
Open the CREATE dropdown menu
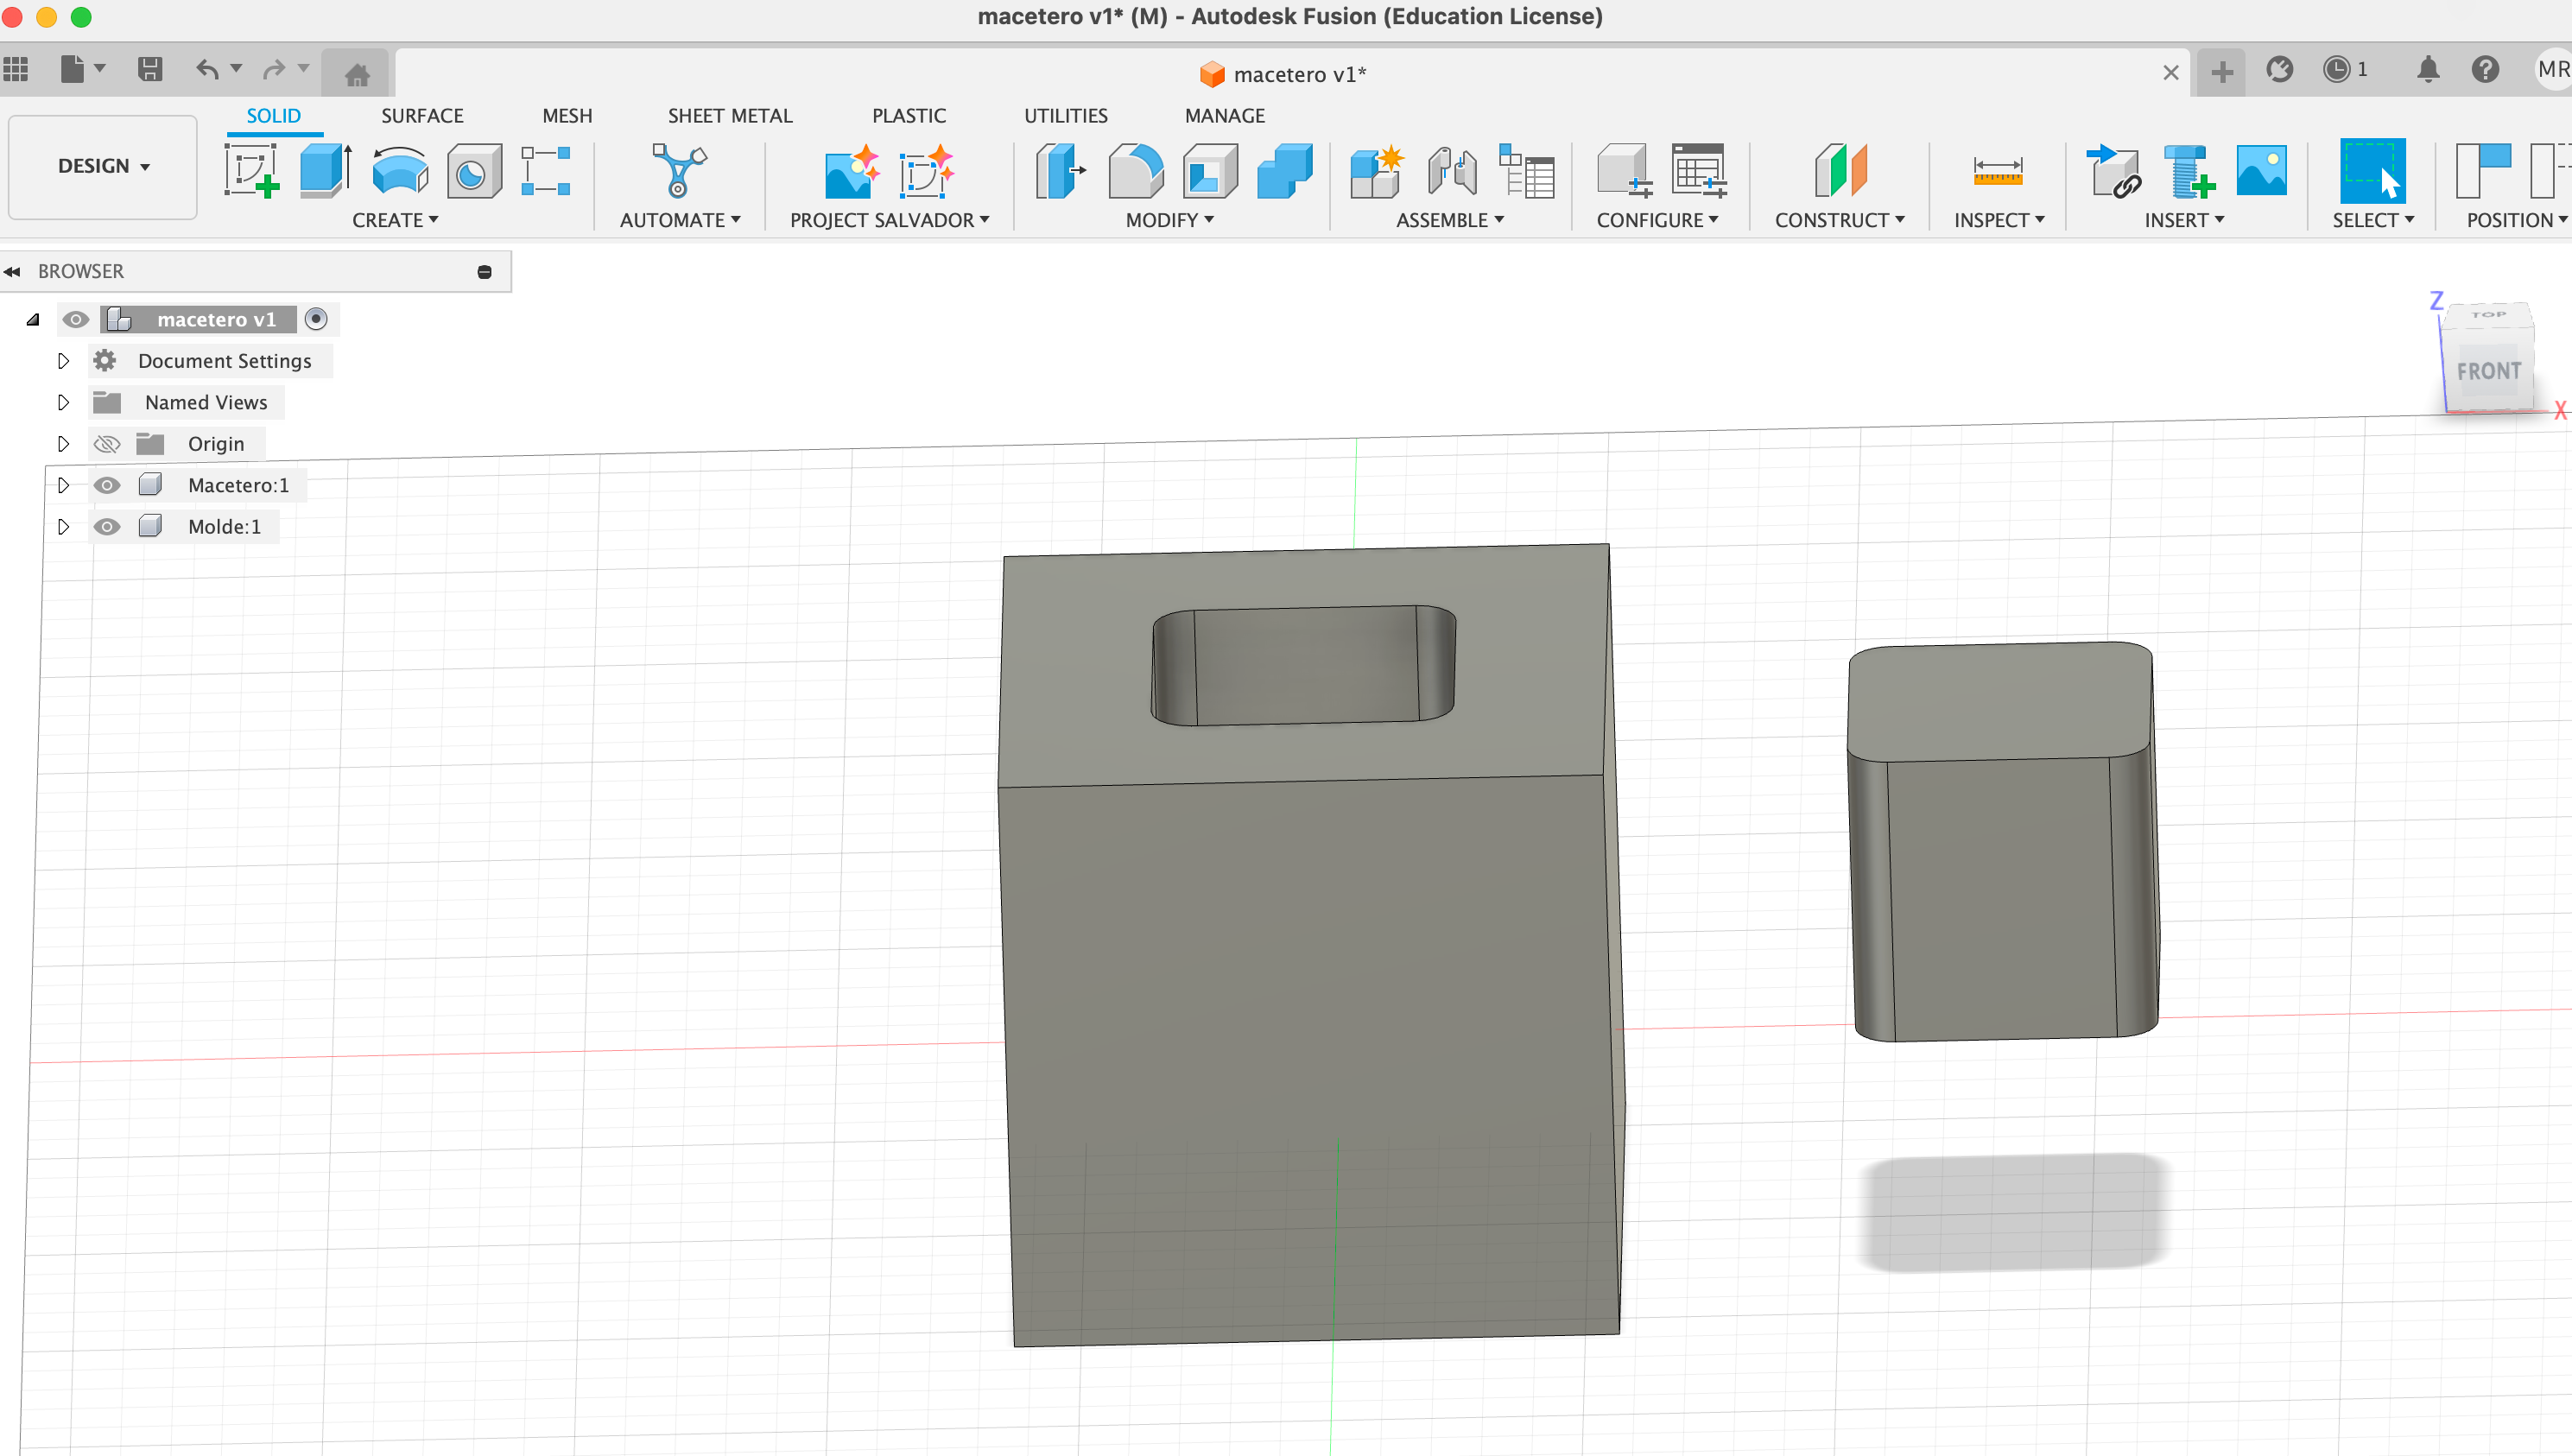coord(395,220)
